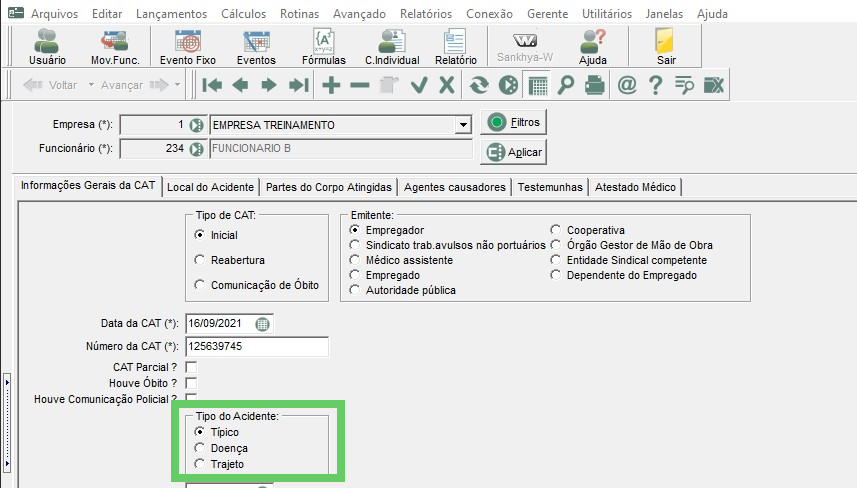857x488 pixels.
Task: Click the Sair exit icon
Action: [x=666, y=47]
